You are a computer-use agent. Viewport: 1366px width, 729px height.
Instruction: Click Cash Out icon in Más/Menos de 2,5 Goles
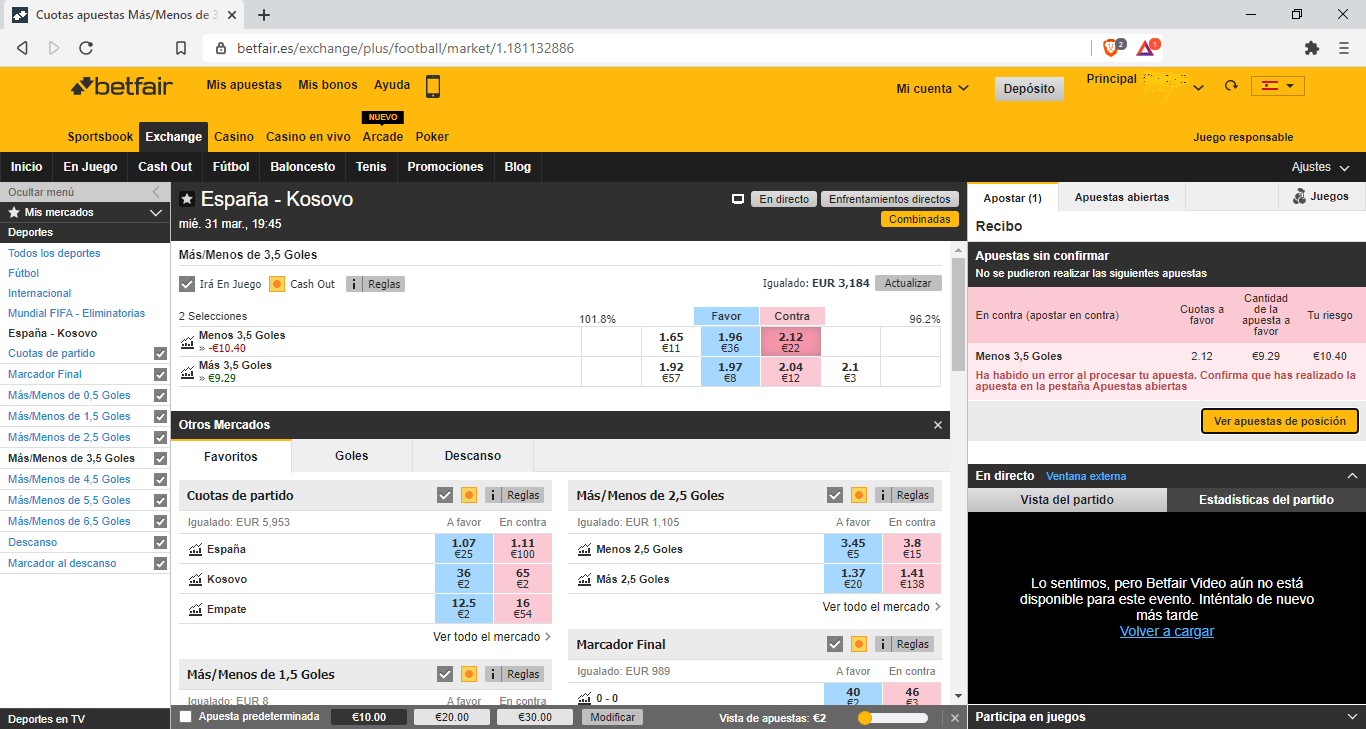click(x=859, y=495)
